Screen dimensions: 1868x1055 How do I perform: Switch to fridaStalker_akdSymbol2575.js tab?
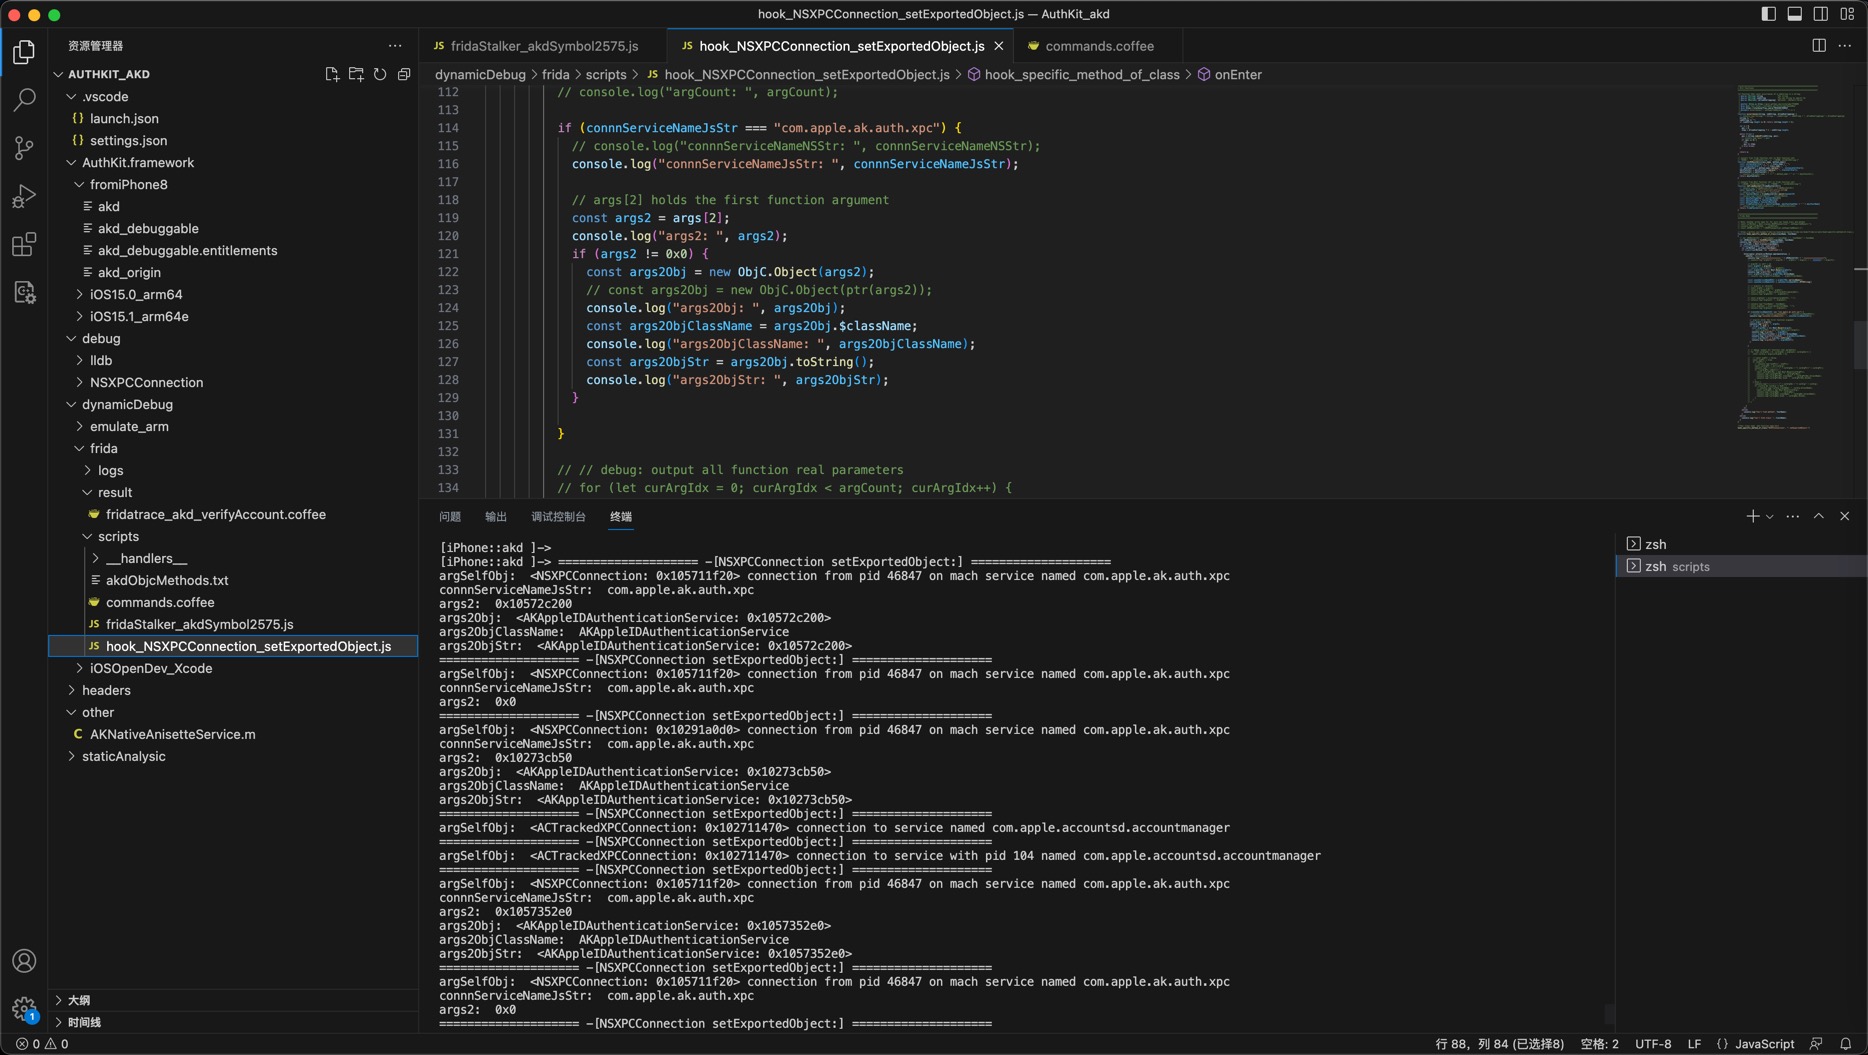point(544,46)
